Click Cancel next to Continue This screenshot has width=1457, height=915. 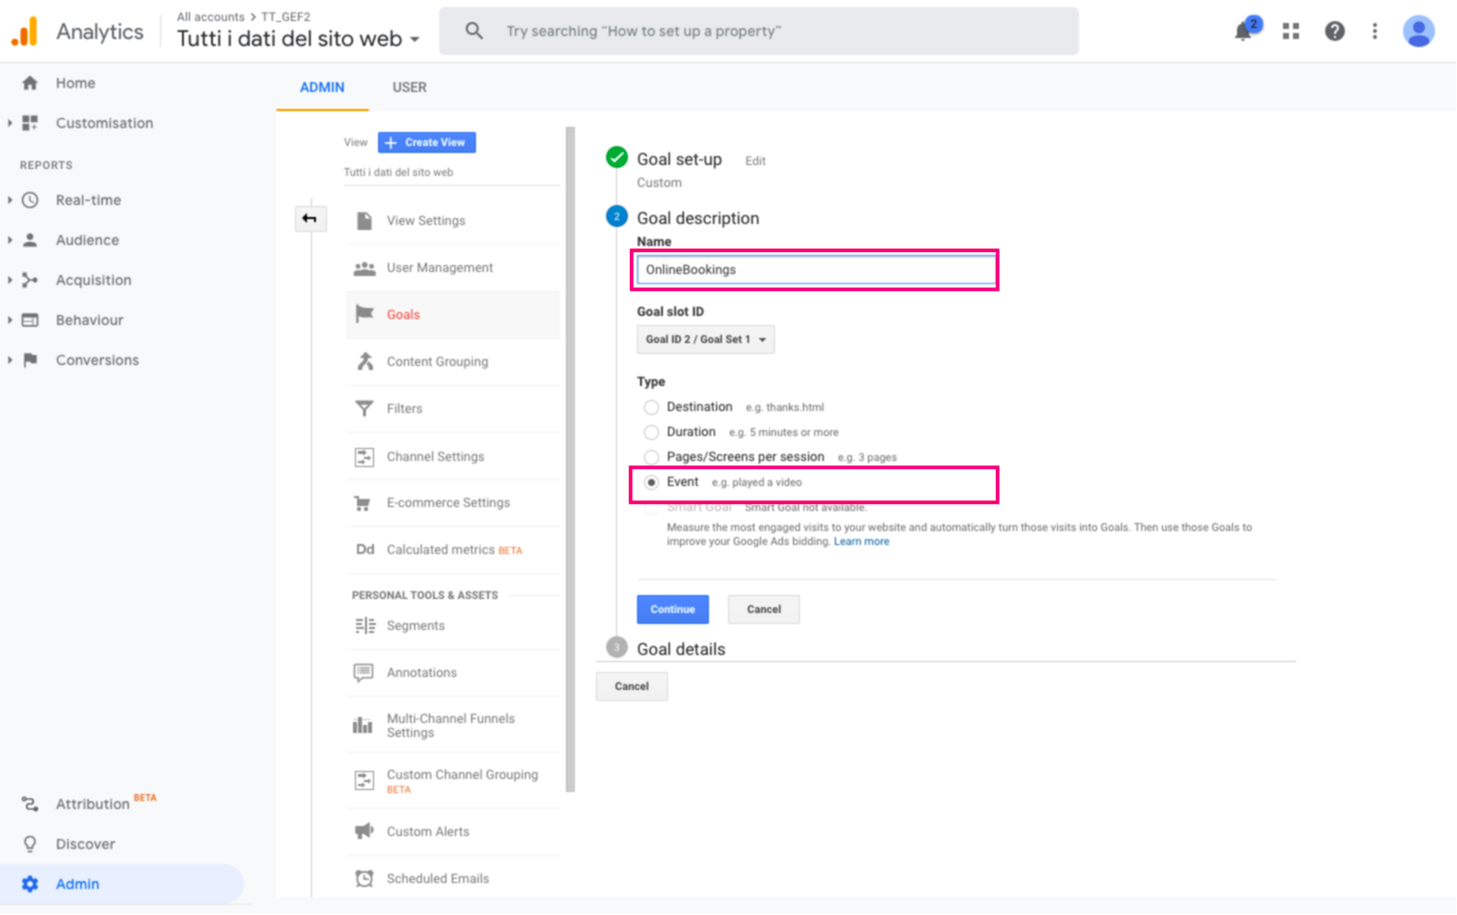click(x=764, y=609)
